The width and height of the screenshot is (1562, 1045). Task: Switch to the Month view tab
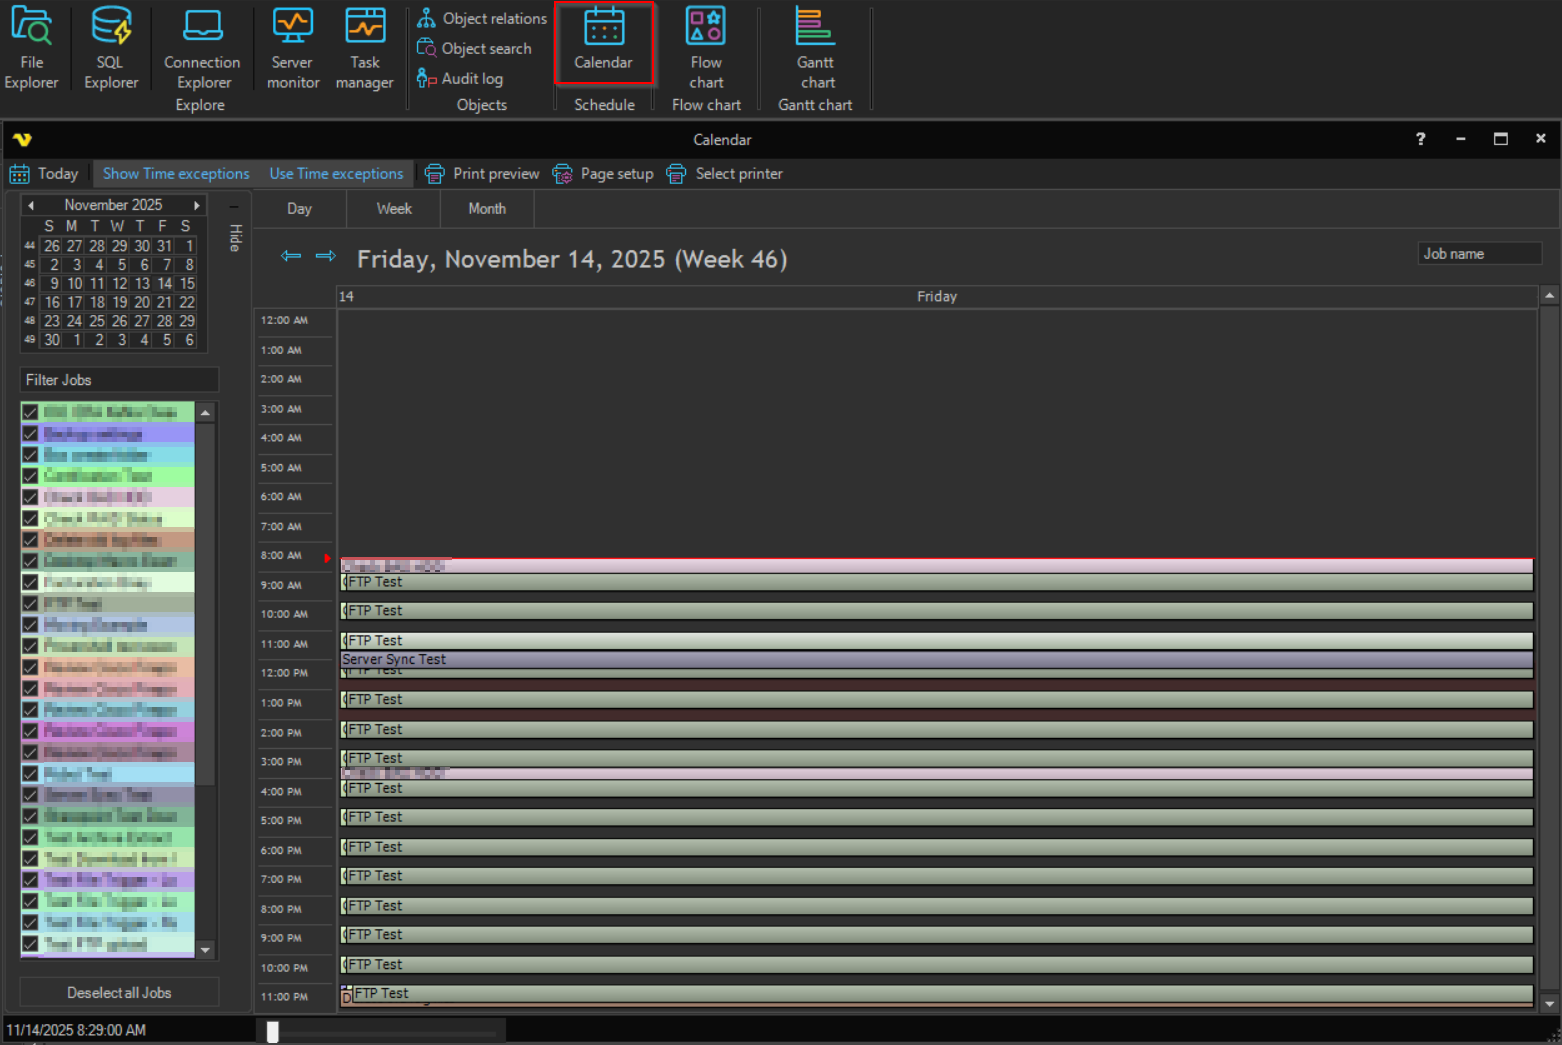487,209
